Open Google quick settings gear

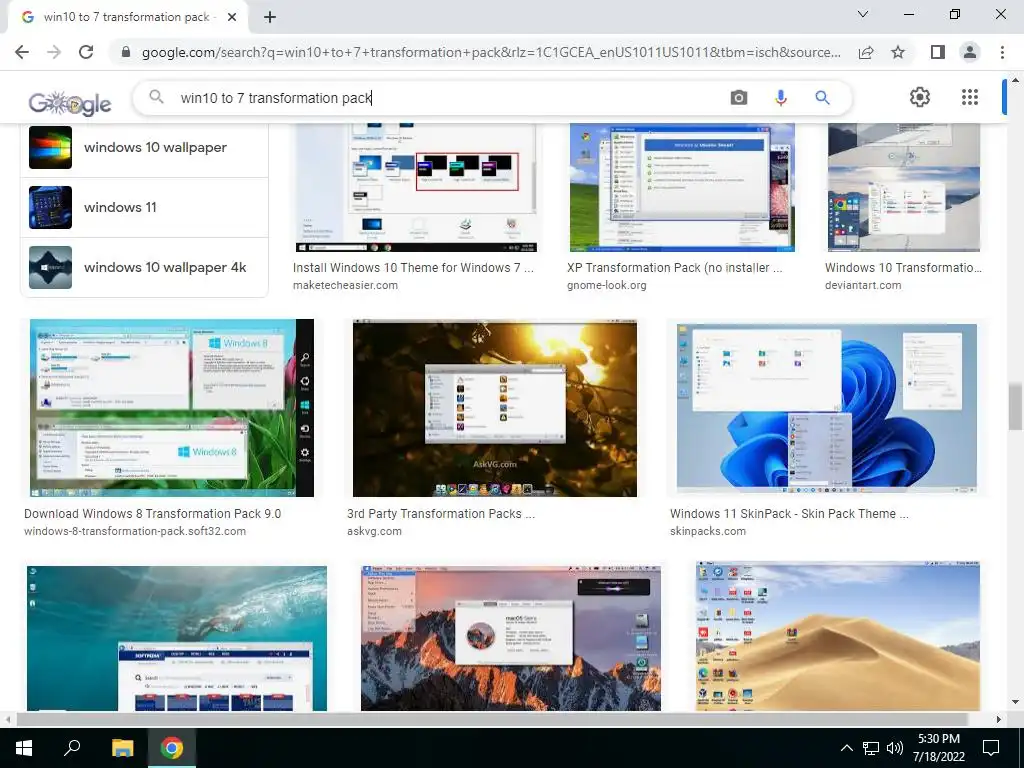(920, 97)
